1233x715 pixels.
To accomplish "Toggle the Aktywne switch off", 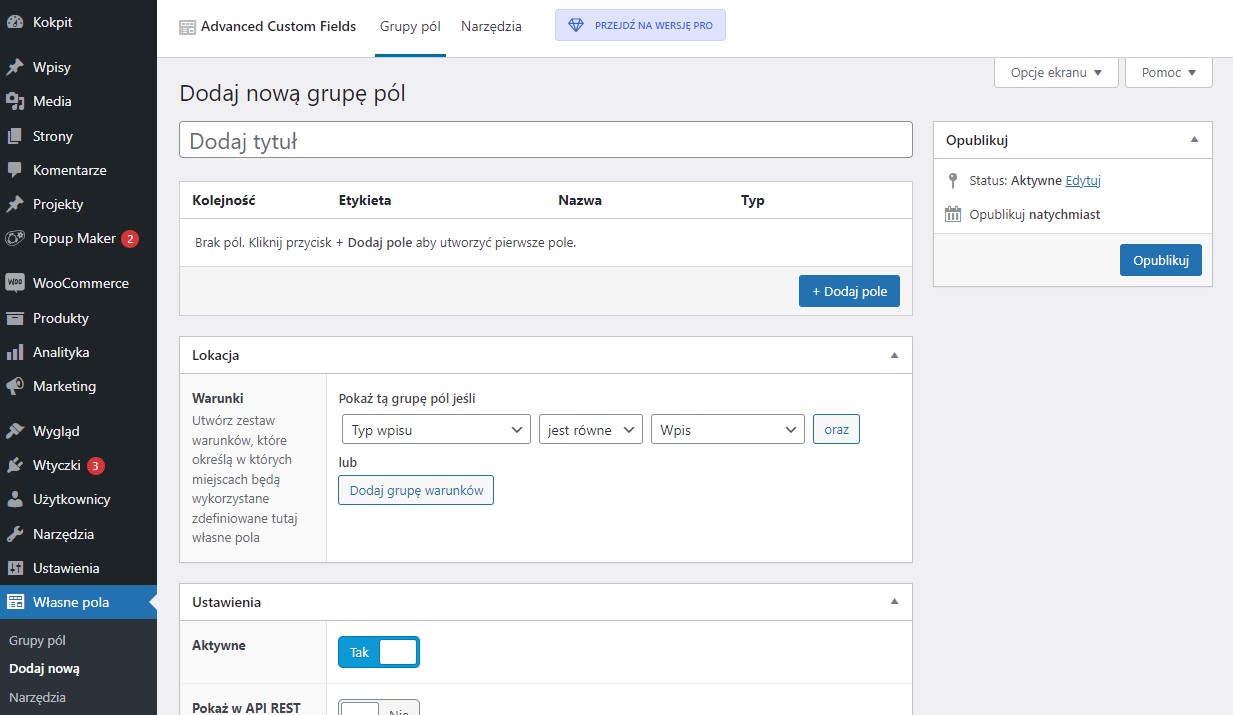I will (379, 652).
